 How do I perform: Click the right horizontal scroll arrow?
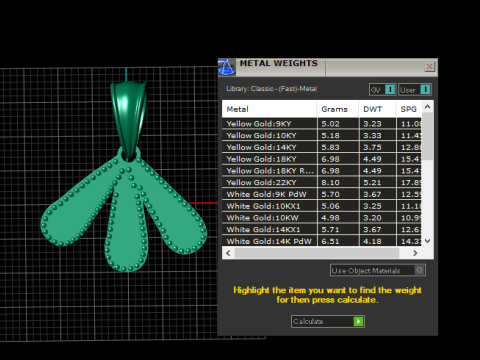[415, 253]
